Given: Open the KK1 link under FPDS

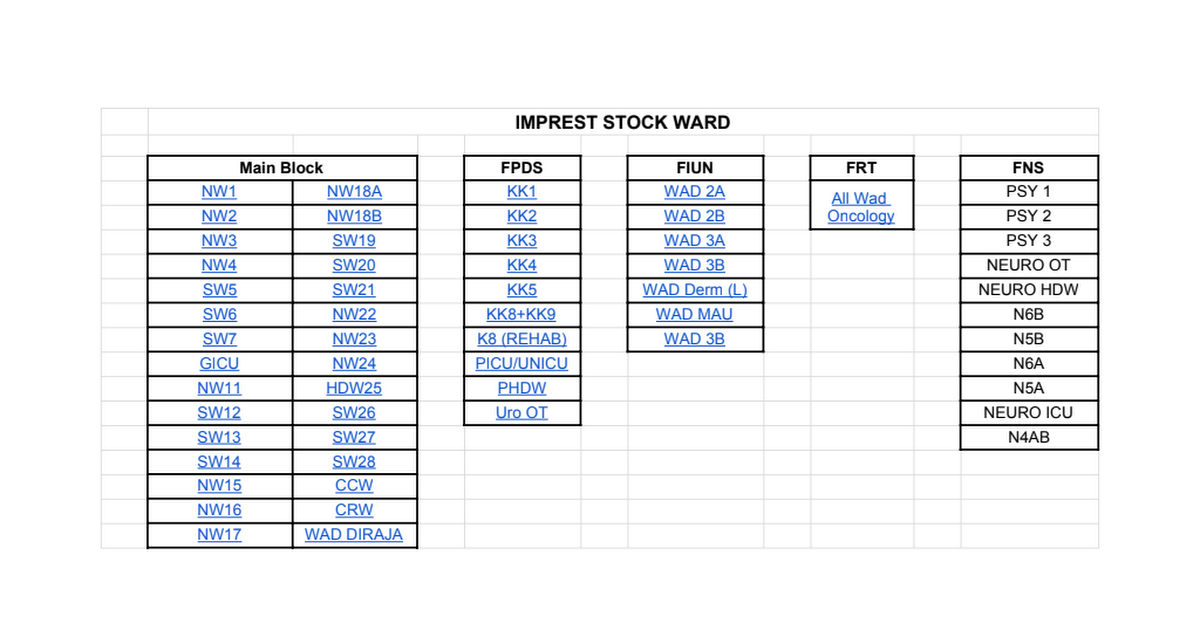Looking at the screenshot, I should tap(522, 192).
